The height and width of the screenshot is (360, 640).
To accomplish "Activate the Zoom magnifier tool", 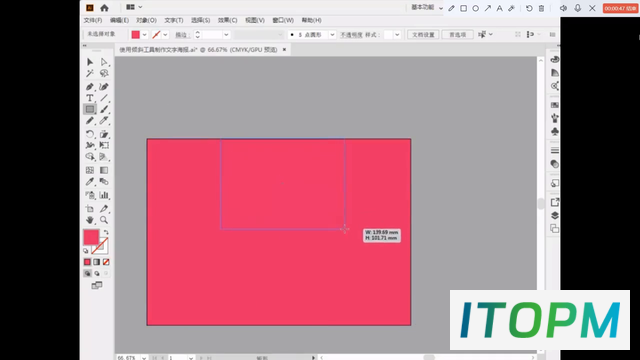I will click(104, 220).
